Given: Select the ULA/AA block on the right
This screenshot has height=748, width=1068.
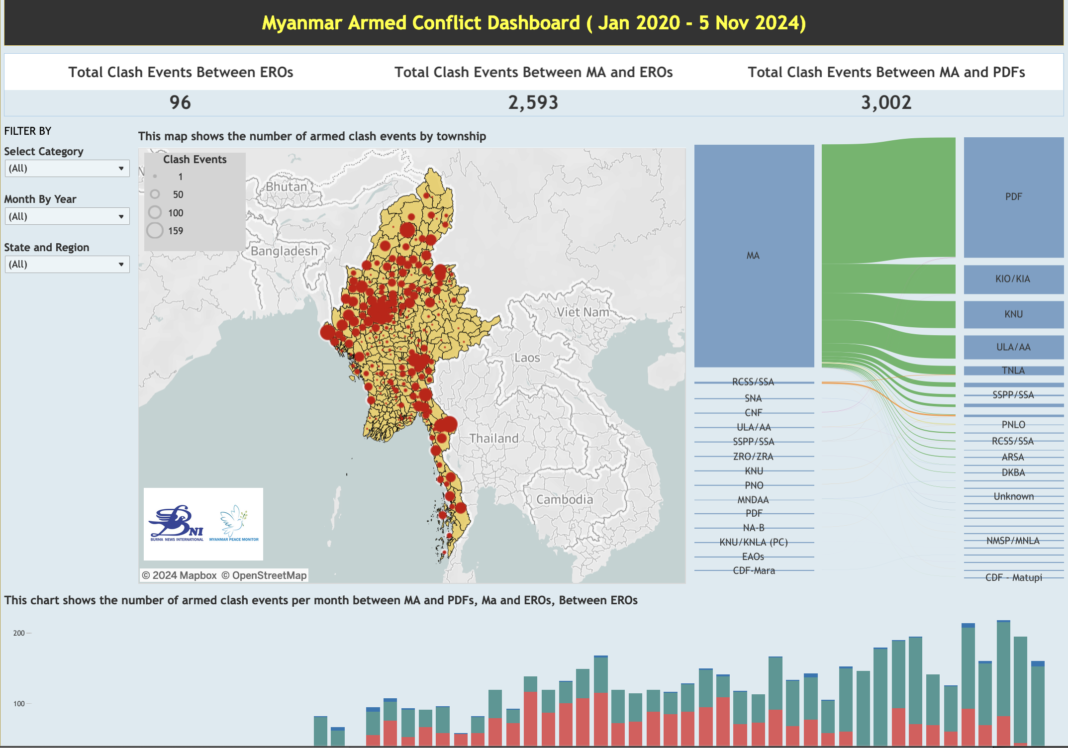Looking at the screenshot, I should pyautogui.click(x=1013, y=347).
